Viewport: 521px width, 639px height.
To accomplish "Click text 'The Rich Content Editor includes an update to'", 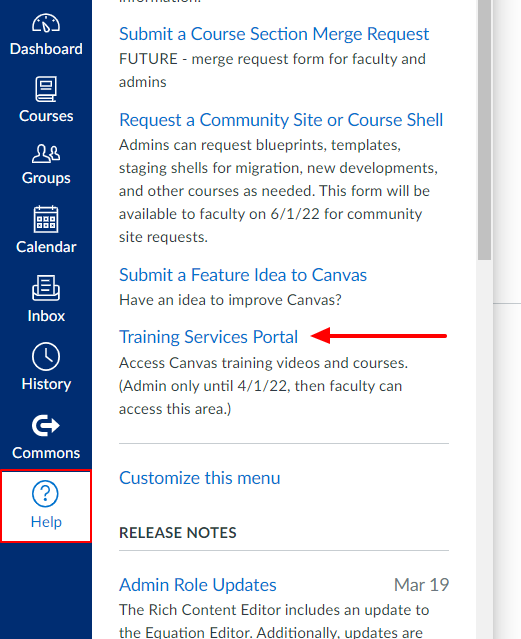I will tap(274, 610).
